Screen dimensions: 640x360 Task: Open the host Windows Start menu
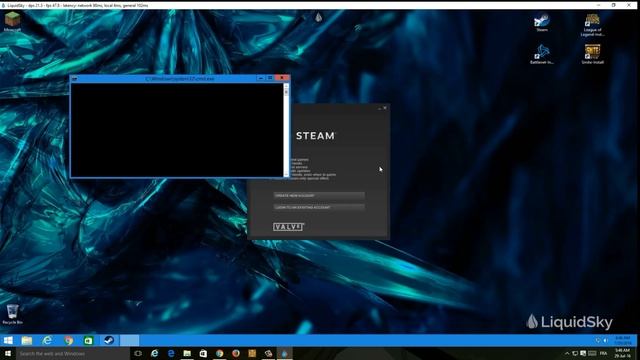(x=8, y=353)
